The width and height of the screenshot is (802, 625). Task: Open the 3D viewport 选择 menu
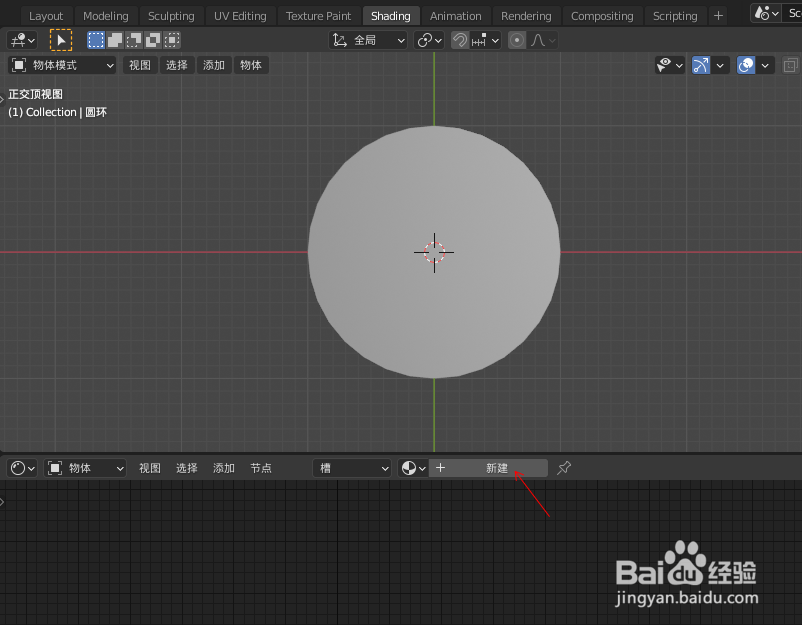pos(176,65)
